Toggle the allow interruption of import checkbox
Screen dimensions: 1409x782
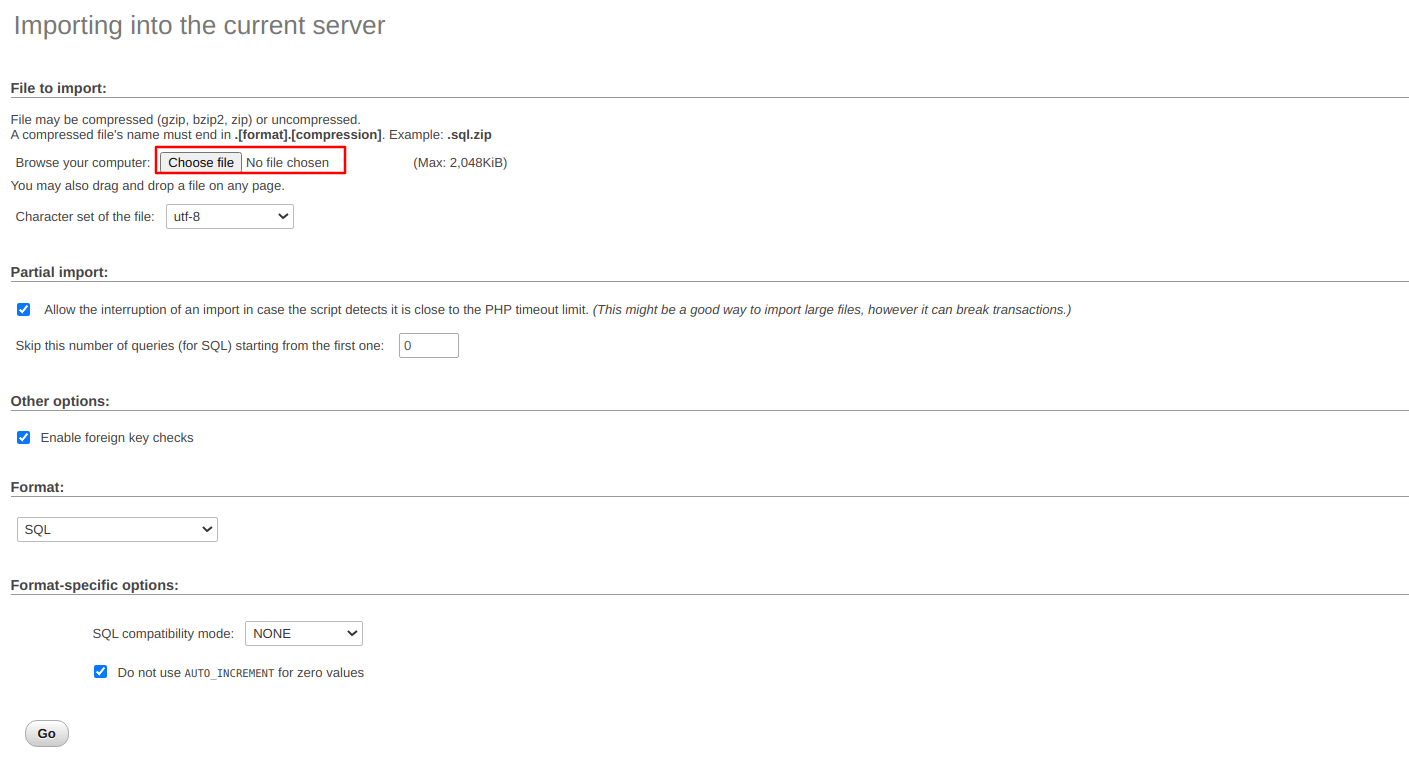[x=24, y=310]
